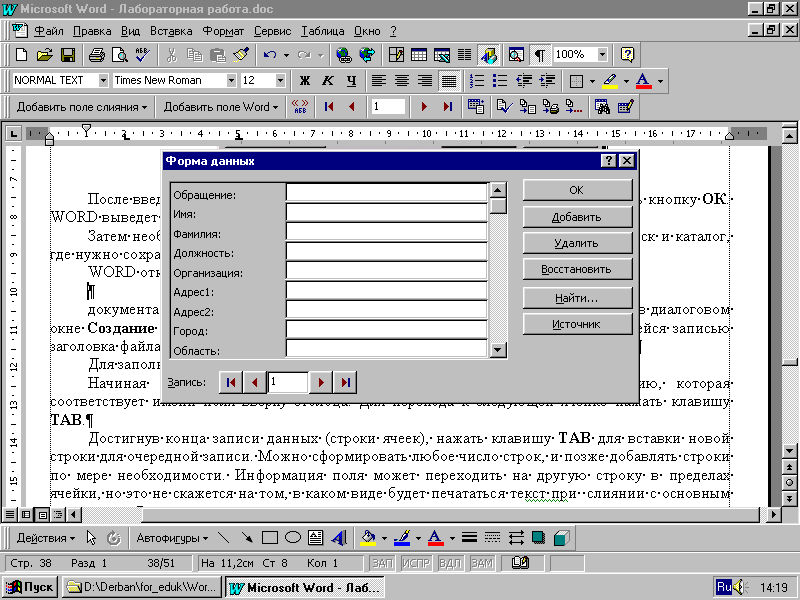Screen dimensions: 800x600
Task: Apply red font color on formatting toolbar
Action: pyautogui.click(x=644, y=81)
